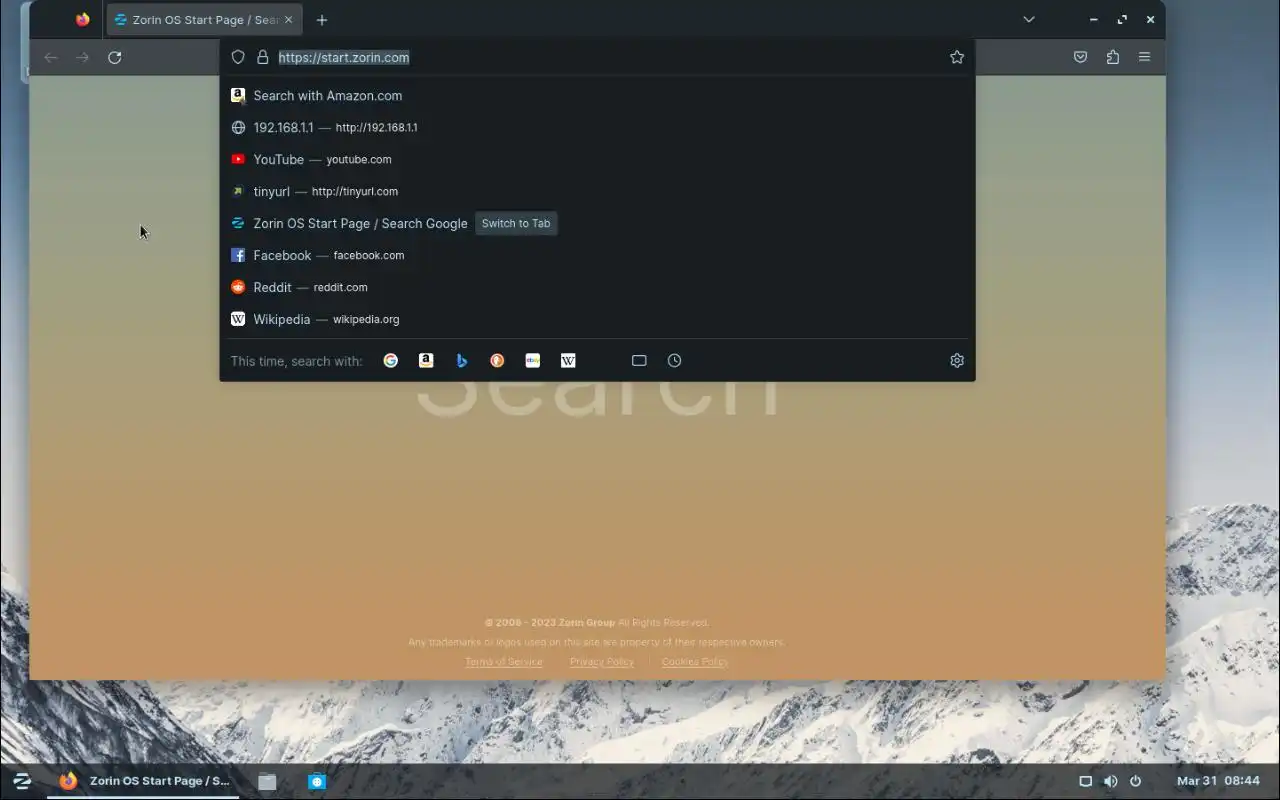
Task: Go back one page in history
Action: tap(51, 57)
